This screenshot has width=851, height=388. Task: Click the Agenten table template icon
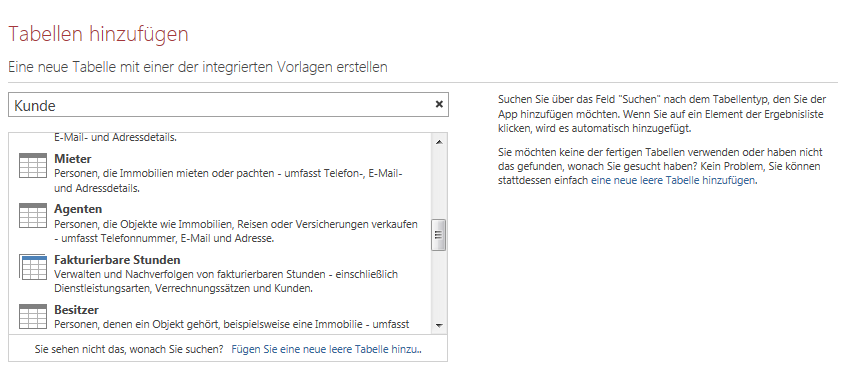[33, 215]
